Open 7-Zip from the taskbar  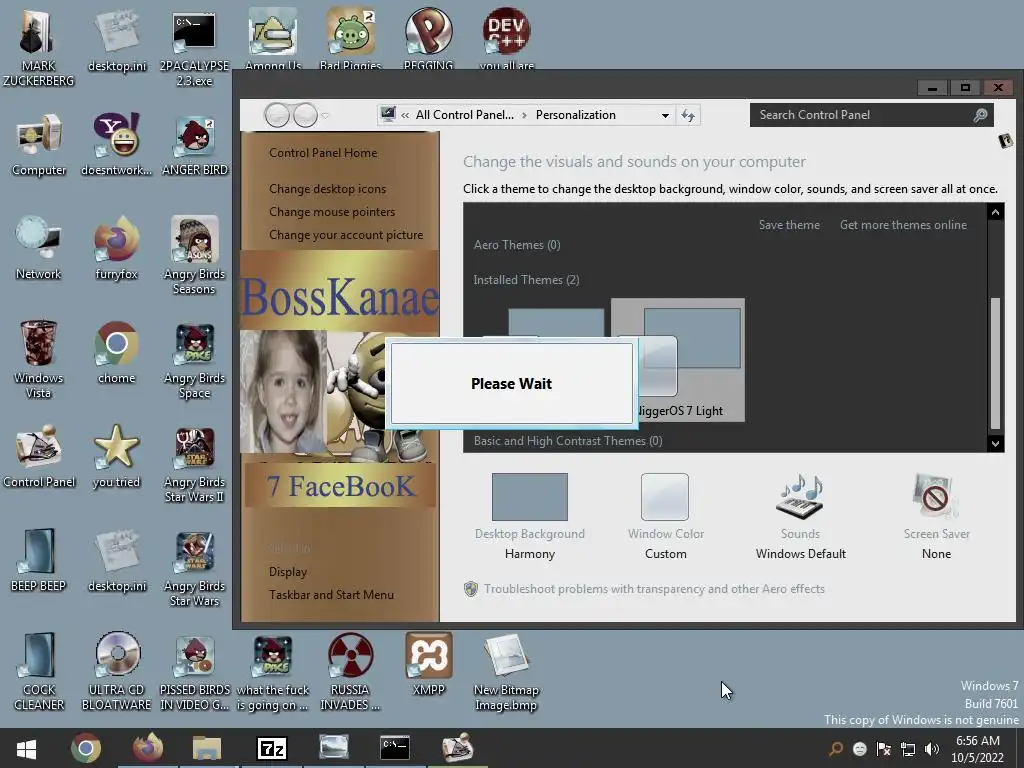(x=272, y=748)
